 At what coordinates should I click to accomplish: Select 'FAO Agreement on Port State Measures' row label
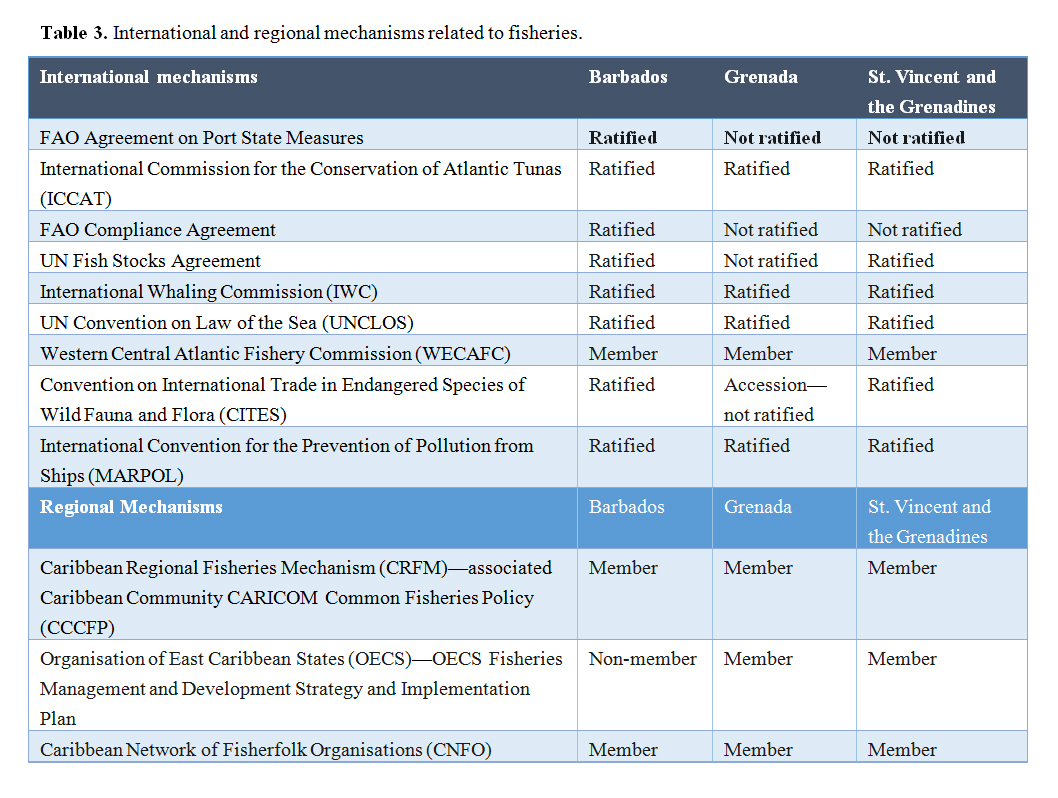coord(201,138)
